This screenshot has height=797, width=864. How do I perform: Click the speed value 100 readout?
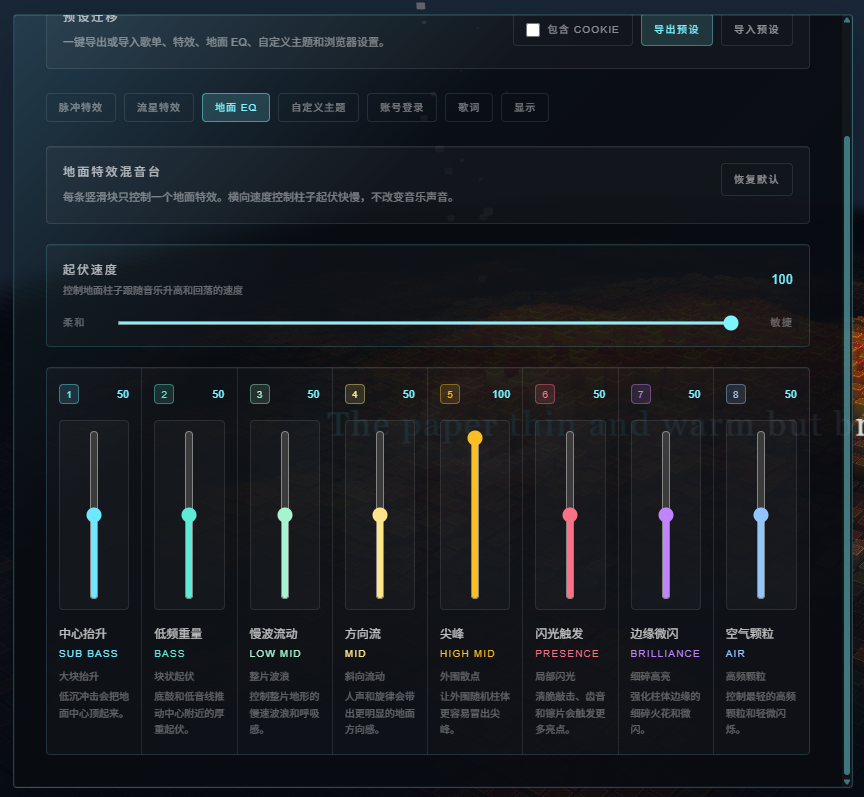point(782,279)
